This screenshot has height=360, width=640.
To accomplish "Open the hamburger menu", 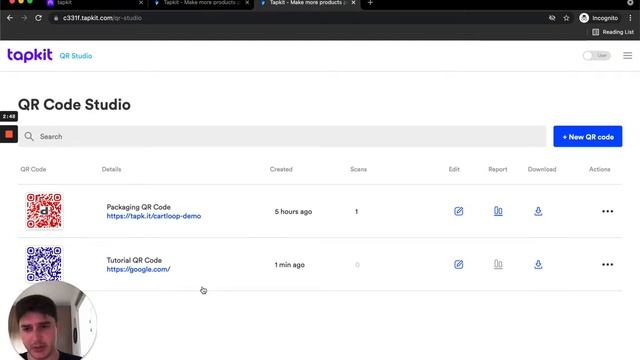I will point(627,56).
